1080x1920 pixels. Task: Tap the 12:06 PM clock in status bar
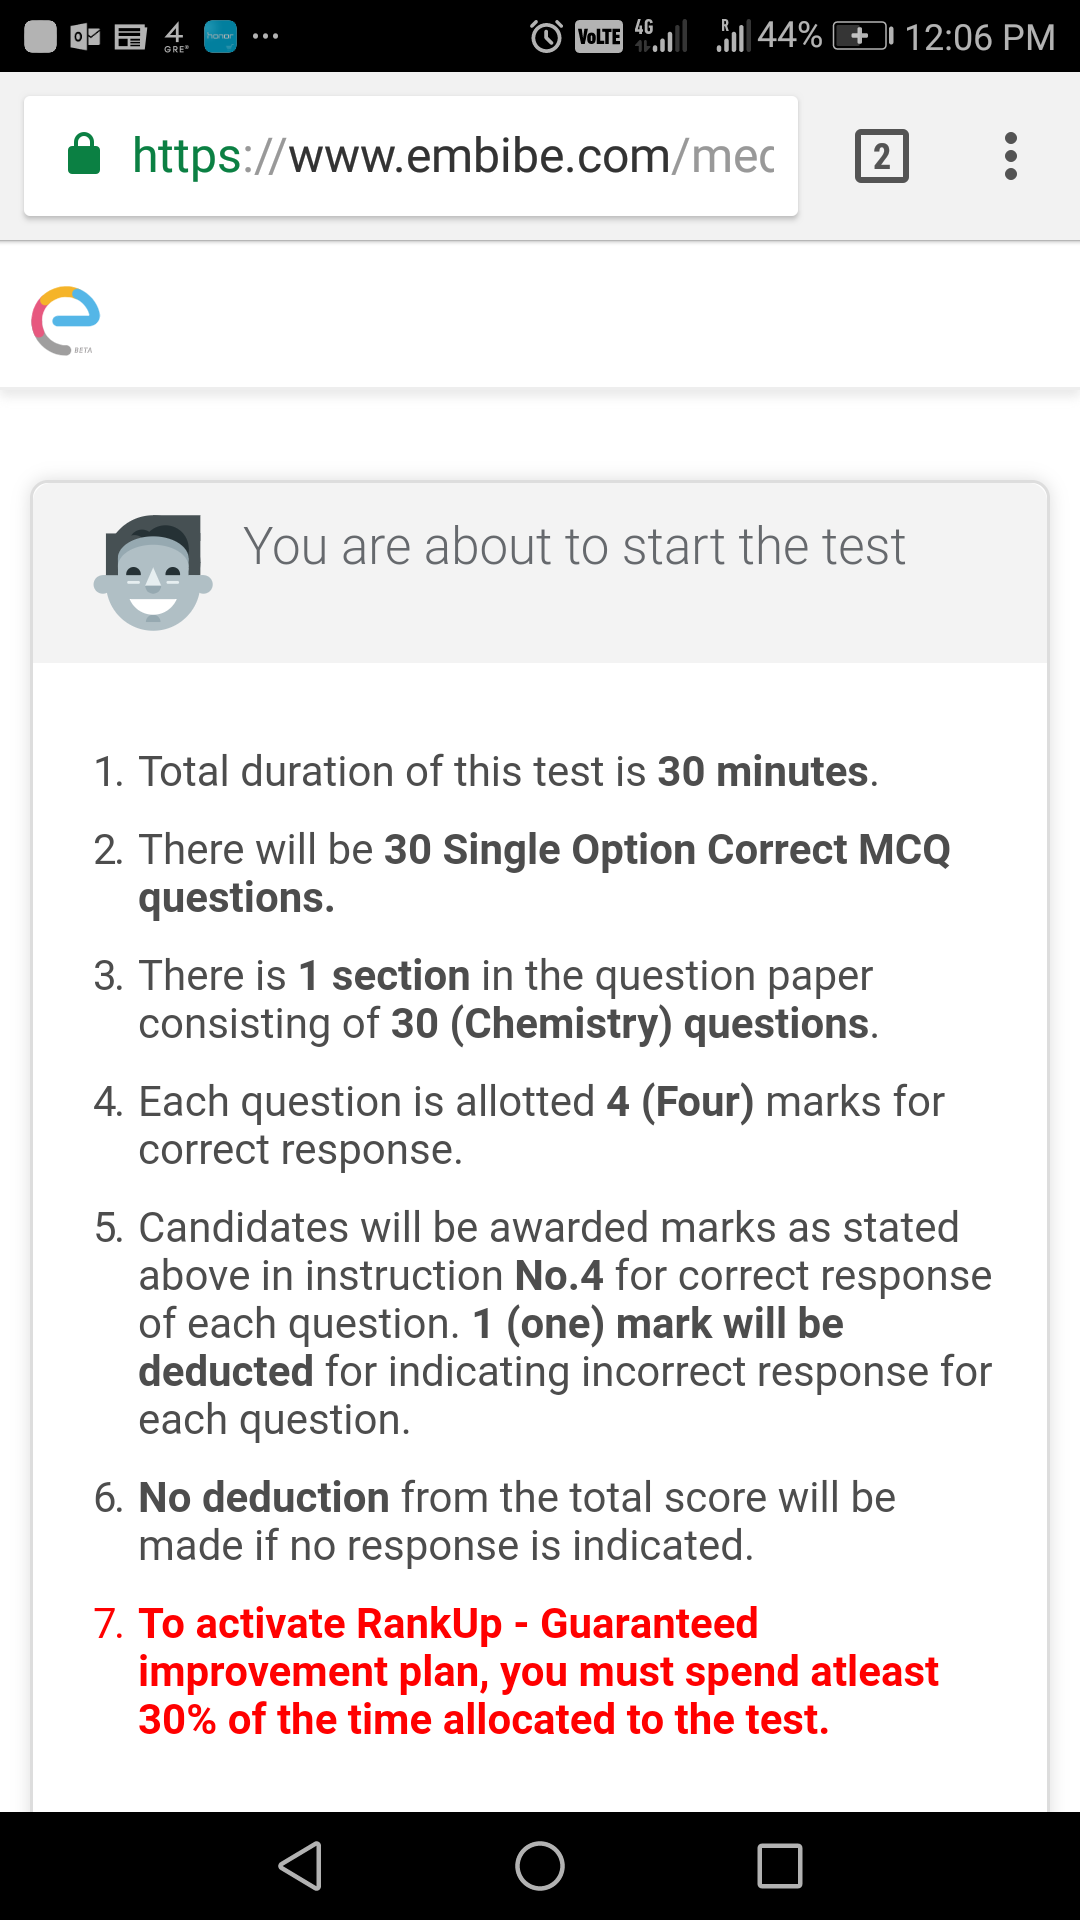[979, 37]
